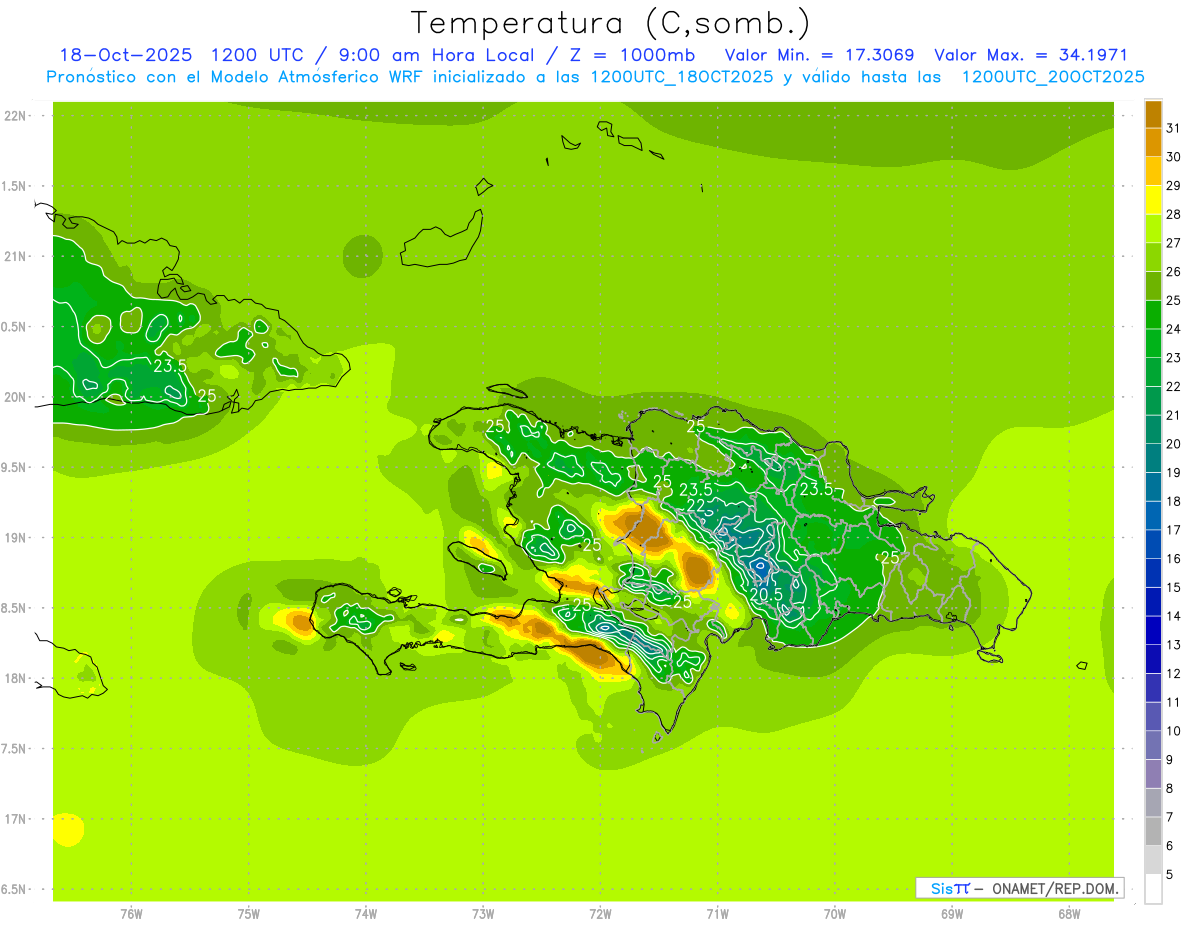
Task: Click the 31 label on the color scale
Action: click(1173, 128)
